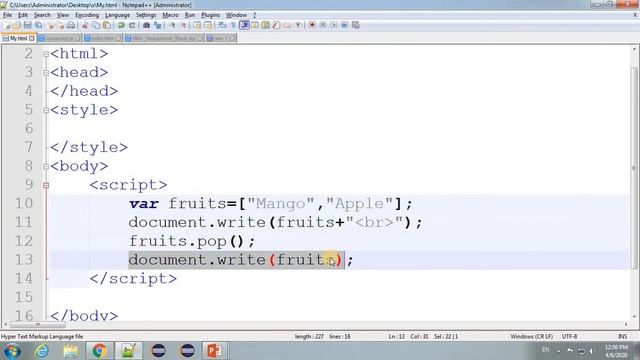The width and height of the screenshot is (640, 360).
Task: Open the Settings menu
Action: [x=146, y=15]
